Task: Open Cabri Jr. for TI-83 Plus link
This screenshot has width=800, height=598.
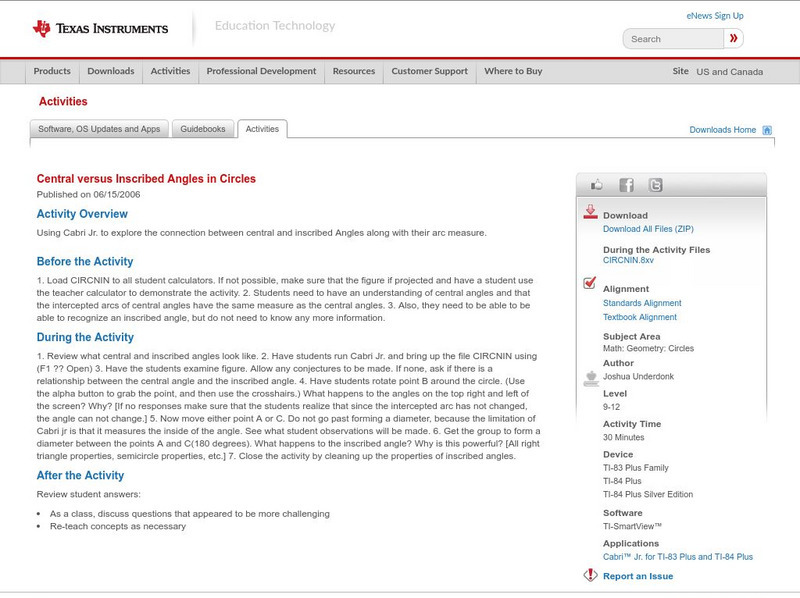Action: [x=678, y=557]
